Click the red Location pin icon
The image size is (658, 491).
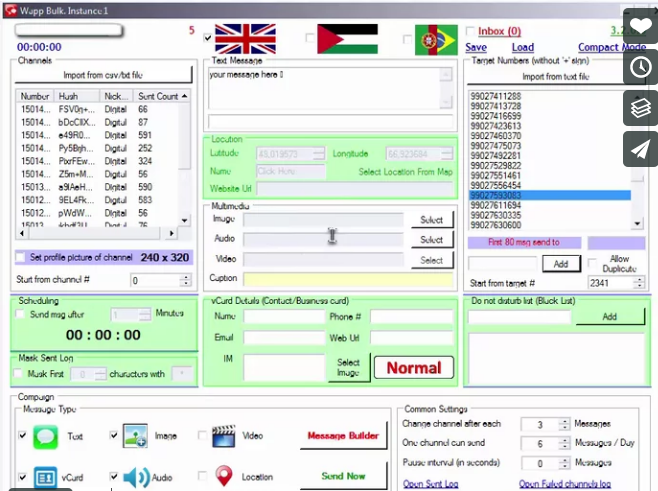pos(223,477)
